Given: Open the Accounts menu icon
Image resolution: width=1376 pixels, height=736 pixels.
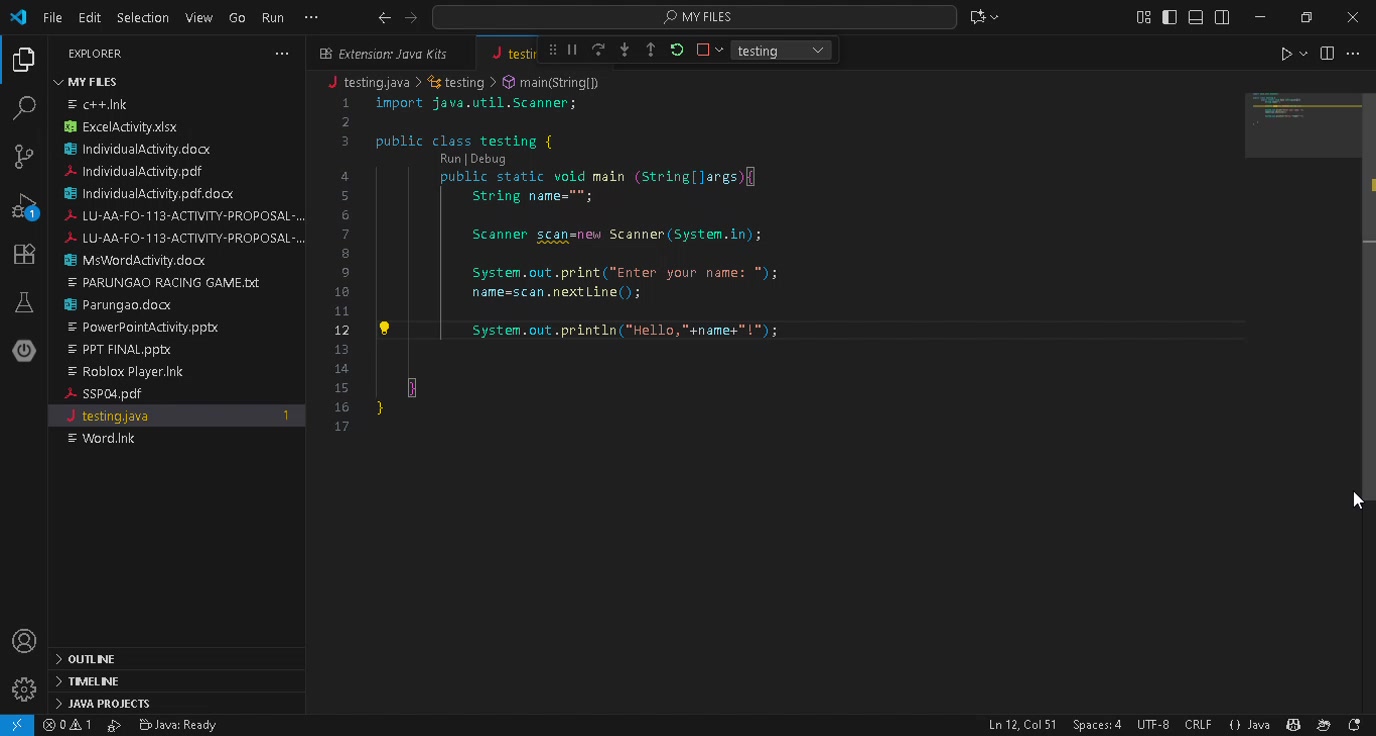Looking at the screenshot, I should click(24, 641).
